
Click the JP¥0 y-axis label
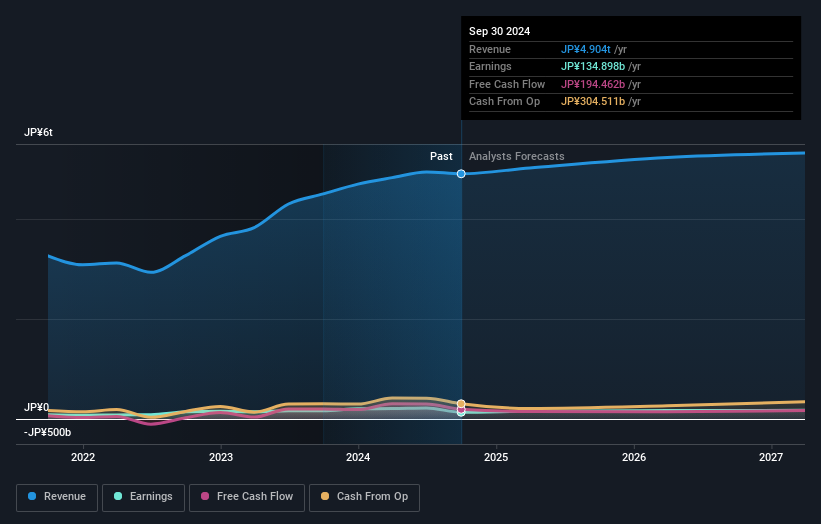pos(36,407)
